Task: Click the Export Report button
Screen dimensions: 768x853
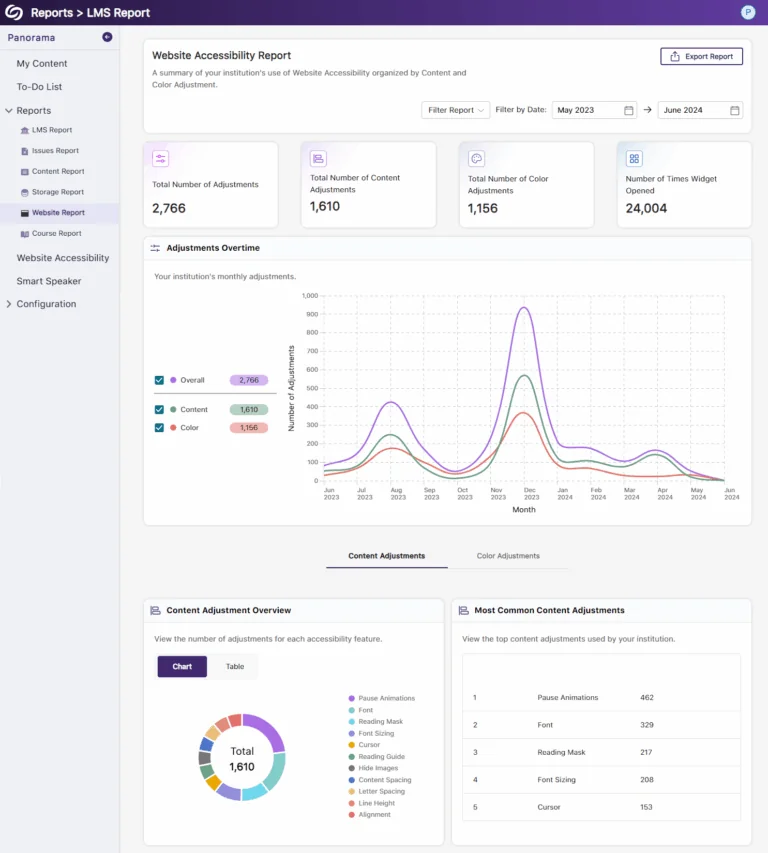Action: (x=701, y=56)
